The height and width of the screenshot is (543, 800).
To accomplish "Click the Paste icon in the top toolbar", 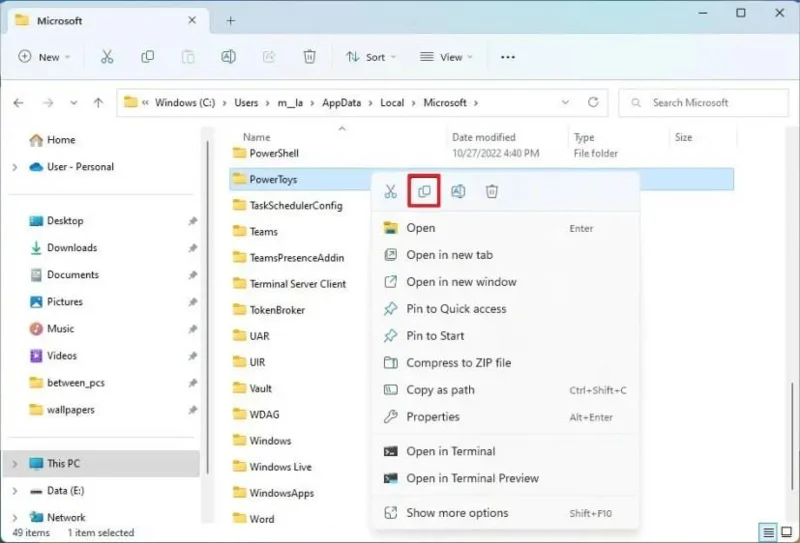I will pos(188,57).
